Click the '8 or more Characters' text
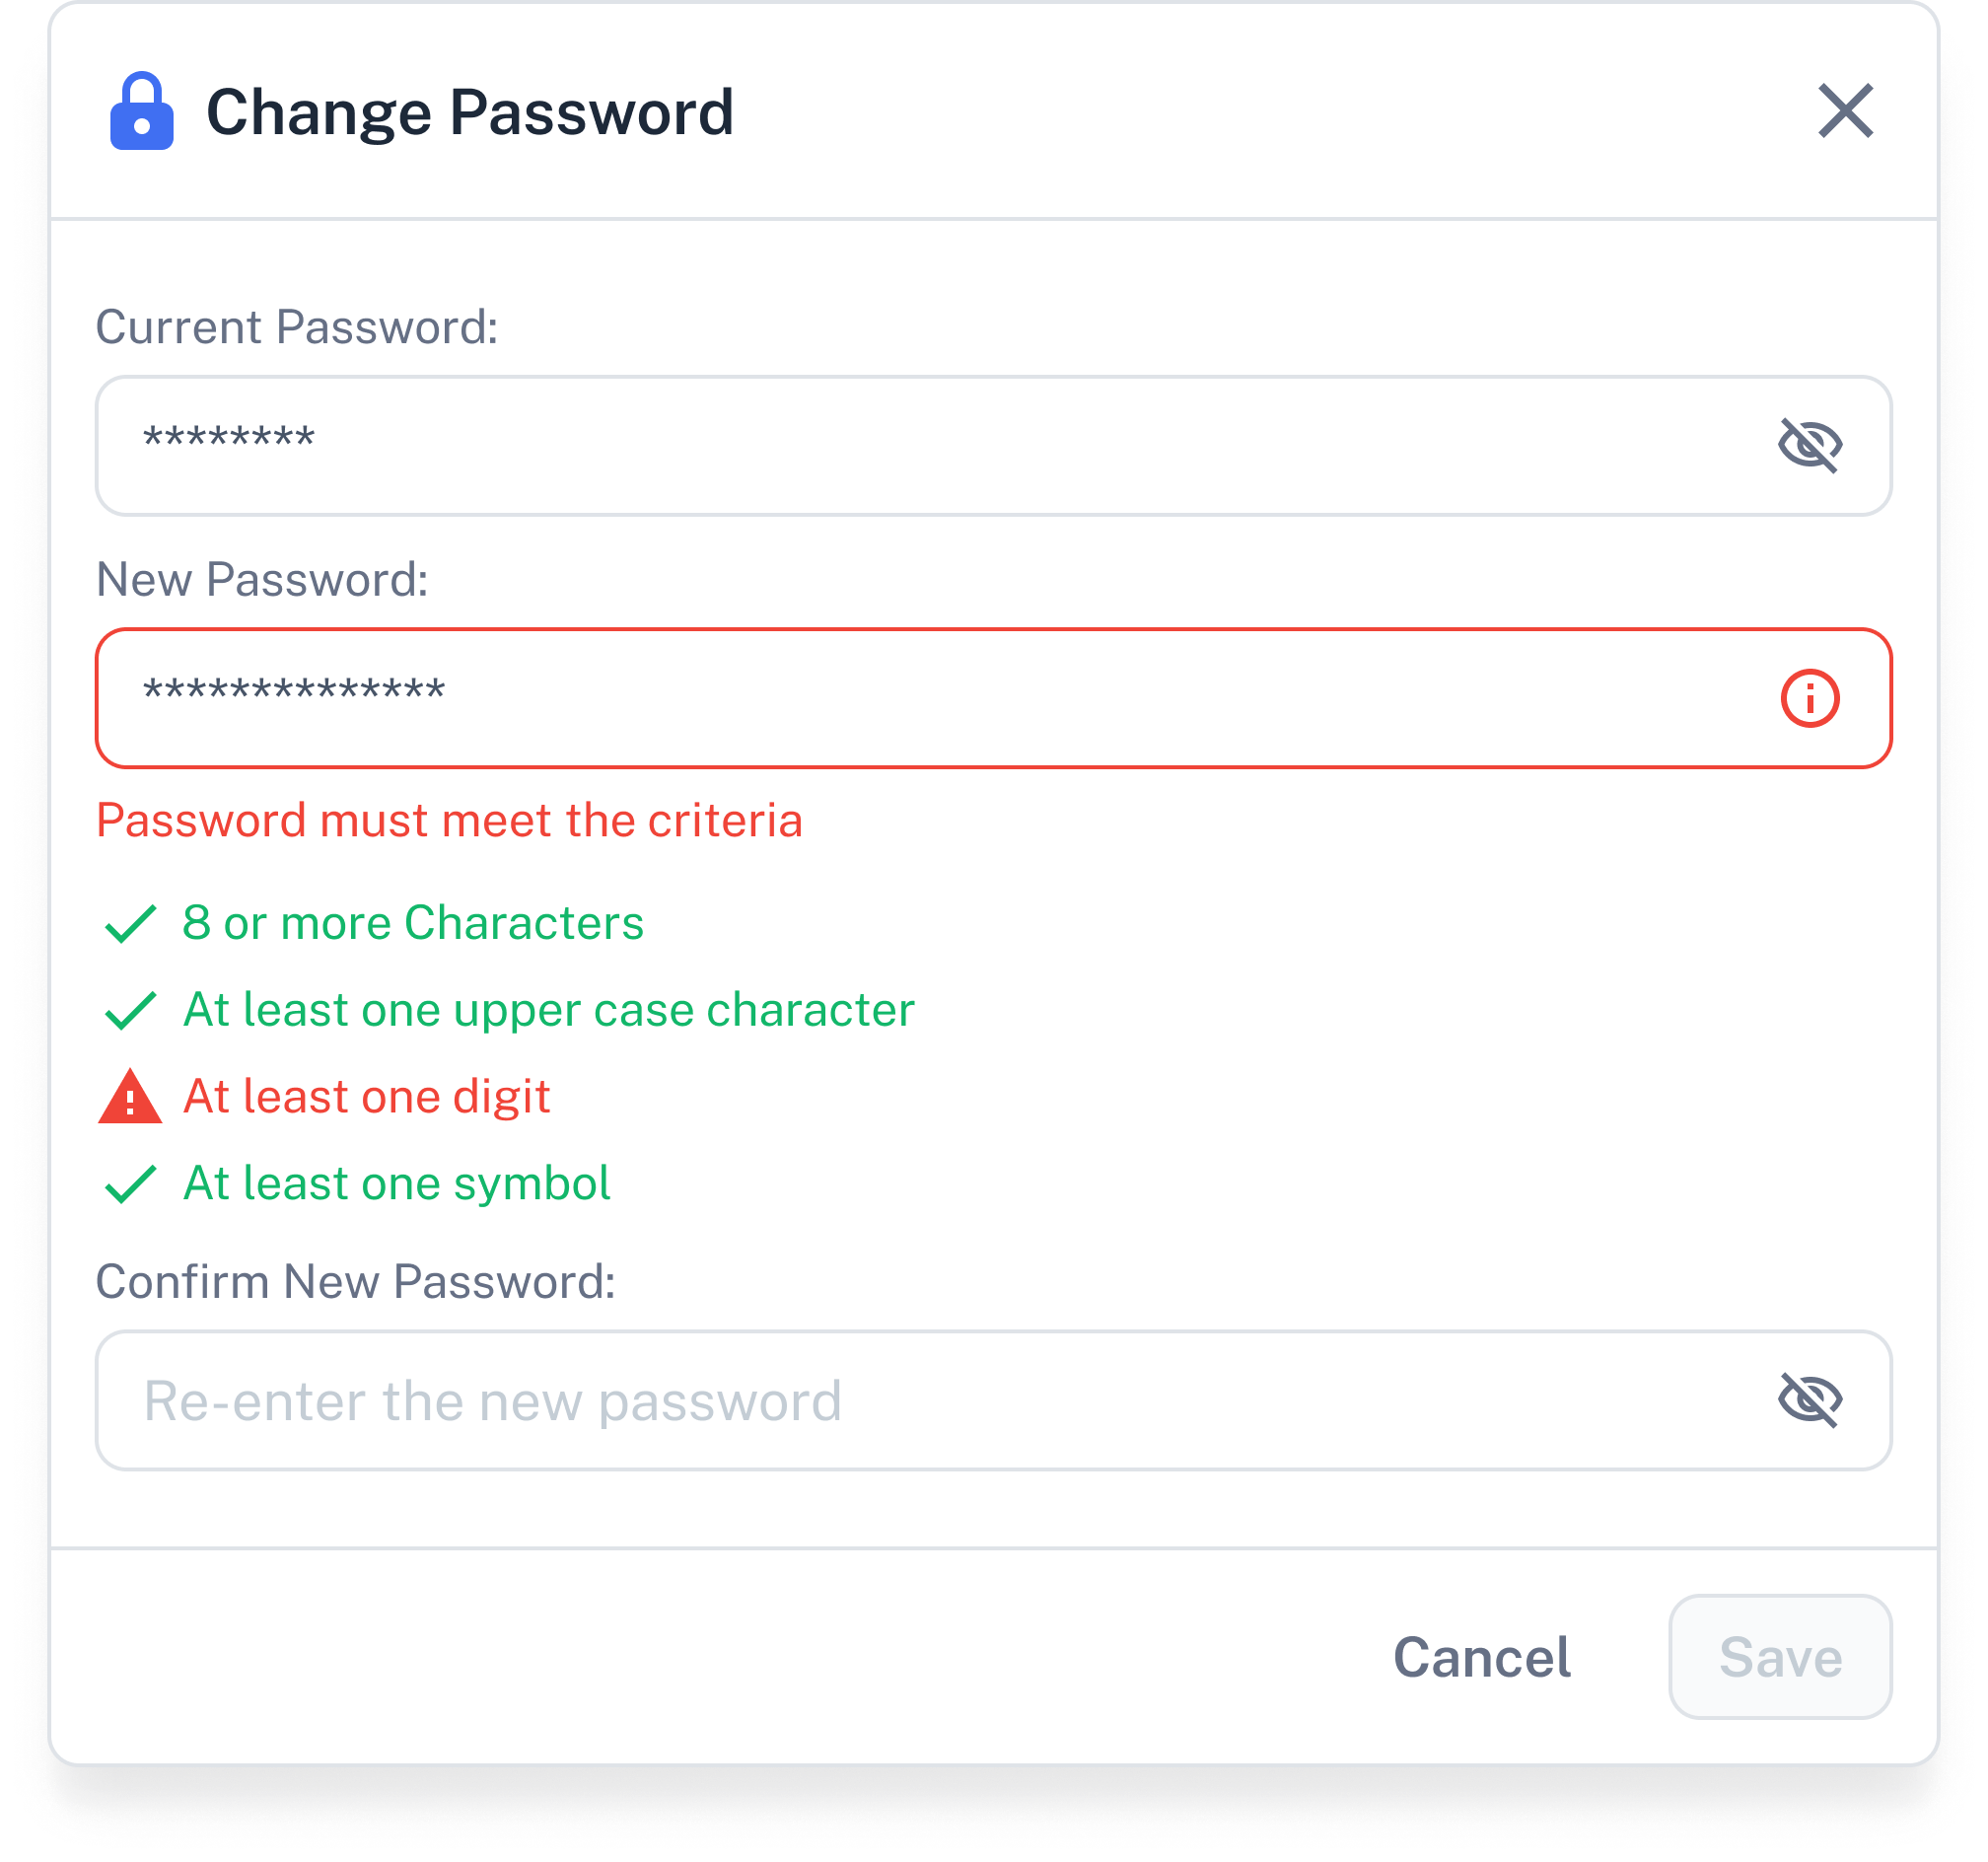 click(413, 922)
